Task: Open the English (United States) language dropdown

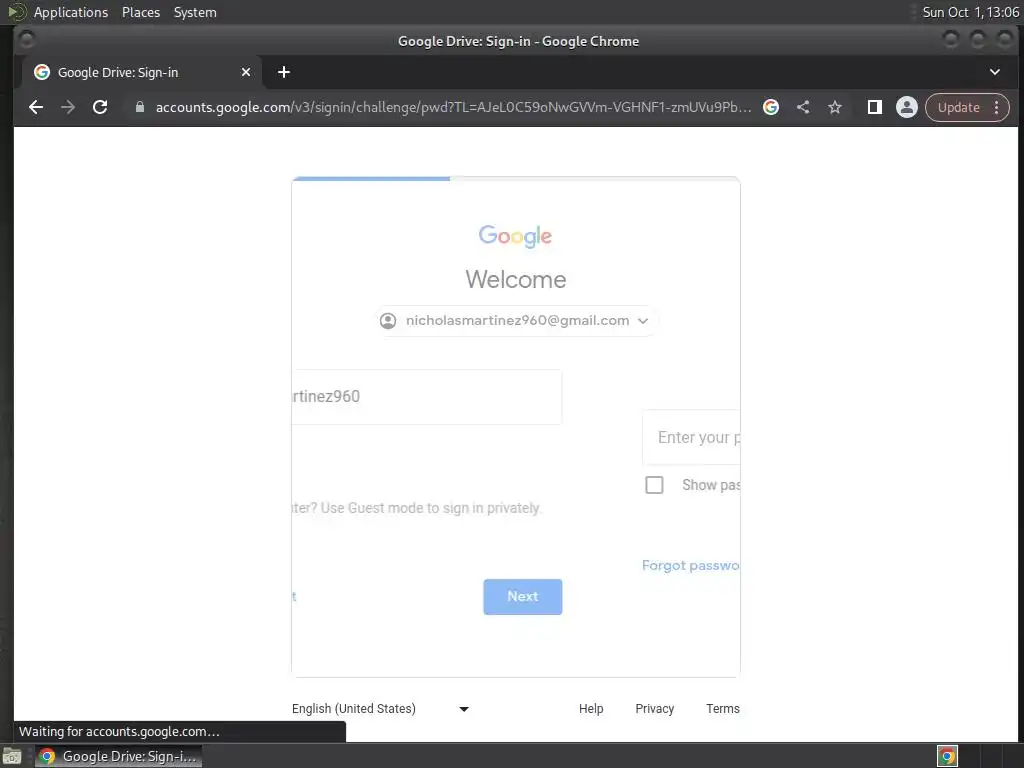Action: (381, 709)
